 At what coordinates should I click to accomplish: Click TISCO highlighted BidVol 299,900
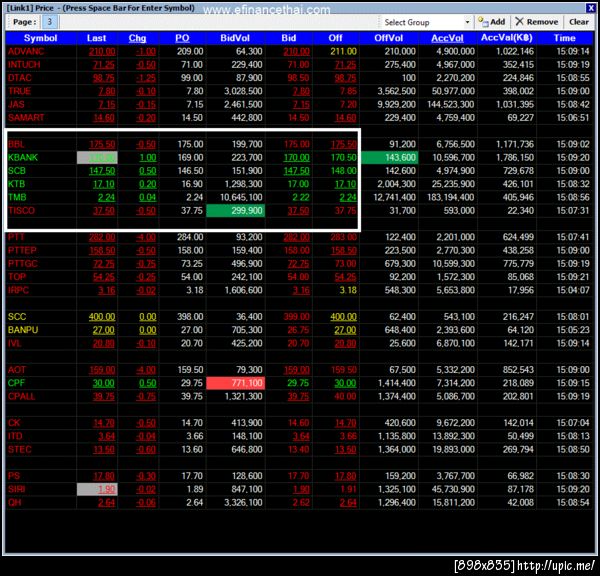(x=235, y=210)
